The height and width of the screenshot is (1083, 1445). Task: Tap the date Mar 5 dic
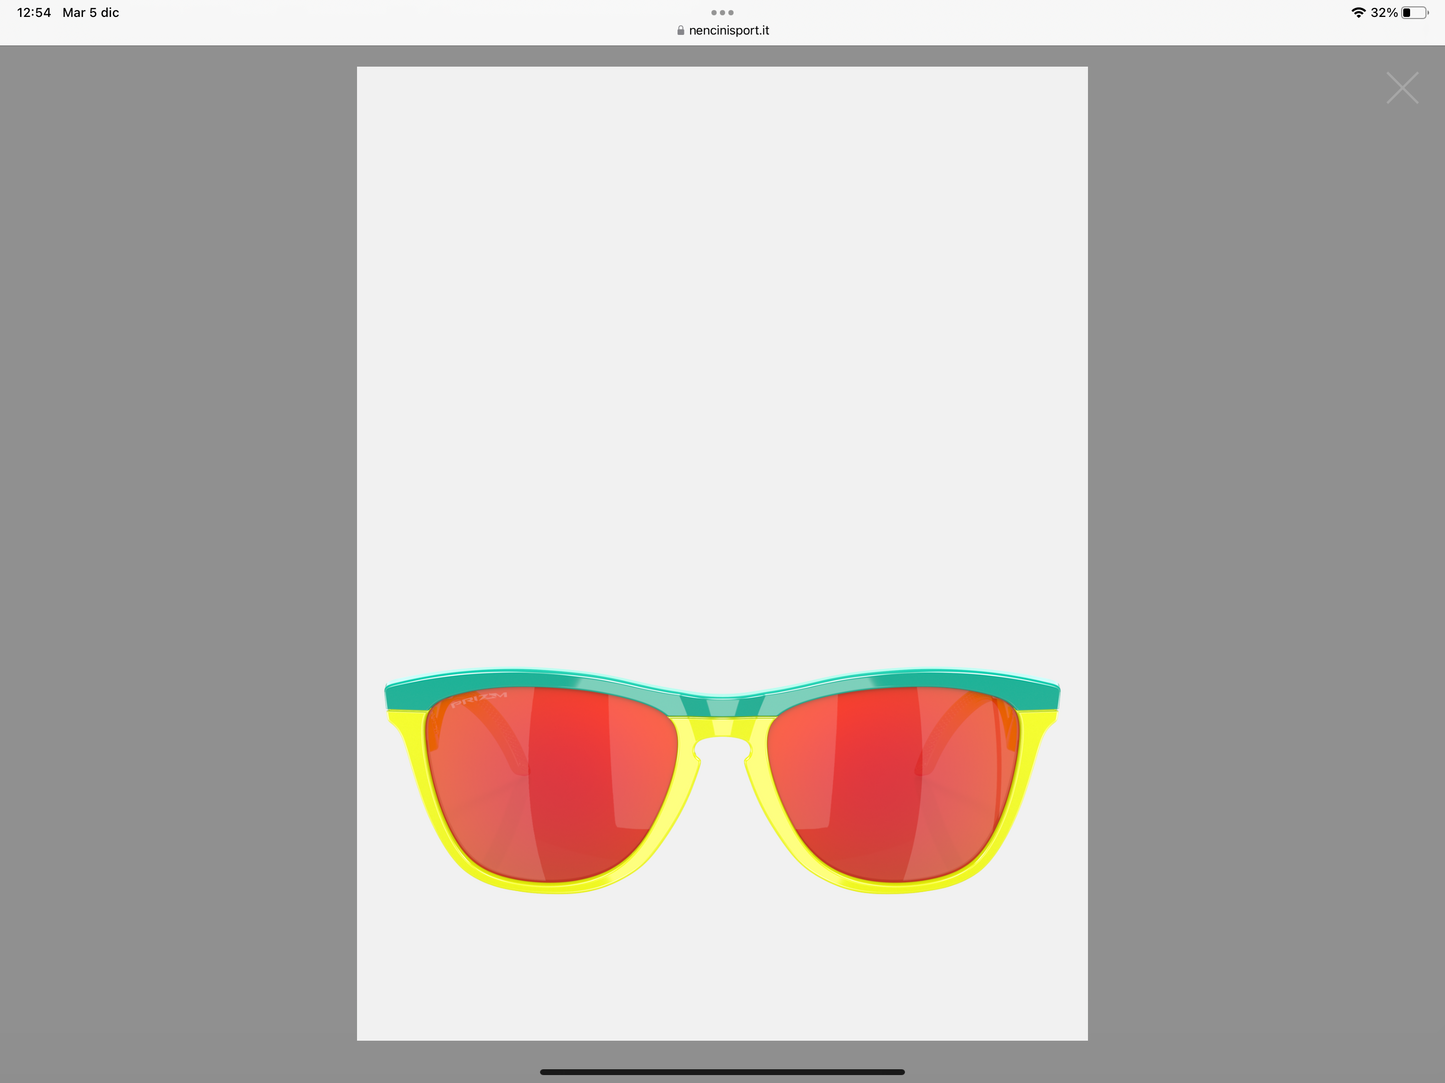point(90,13)
